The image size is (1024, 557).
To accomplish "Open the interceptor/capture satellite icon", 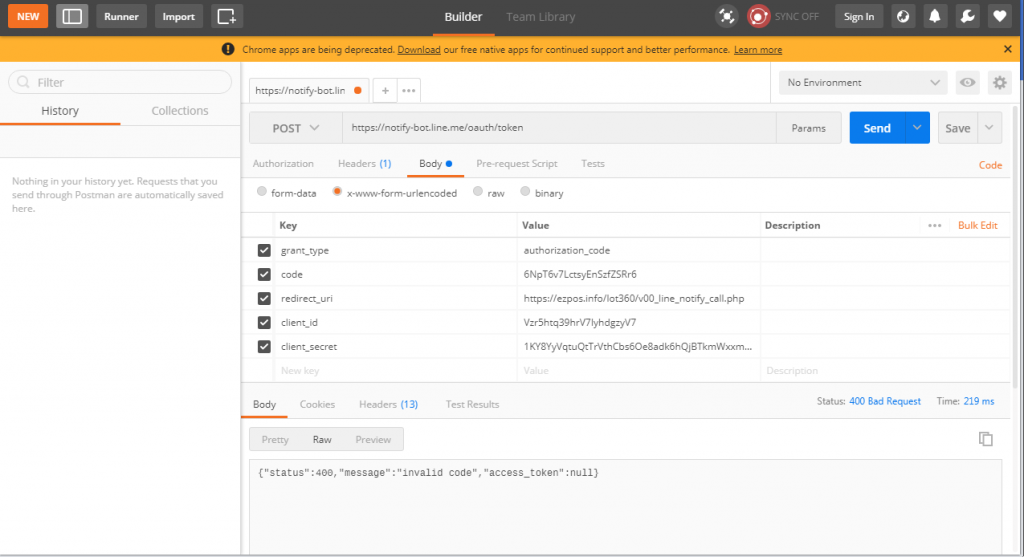I will (x=726, y=16).
